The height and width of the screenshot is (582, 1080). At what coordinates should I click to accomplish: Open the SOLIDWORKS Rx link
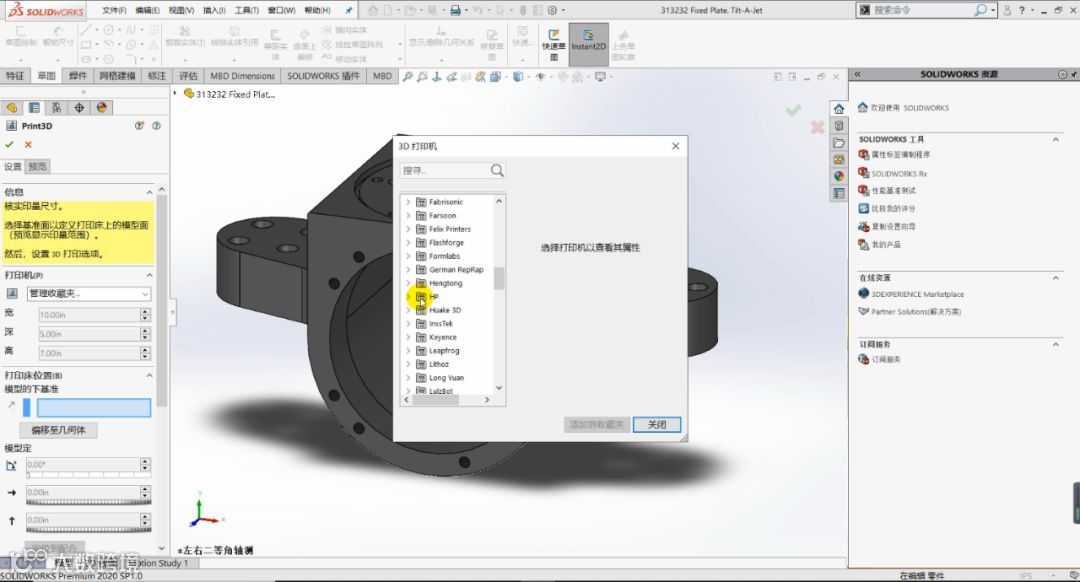click(899, 174)
